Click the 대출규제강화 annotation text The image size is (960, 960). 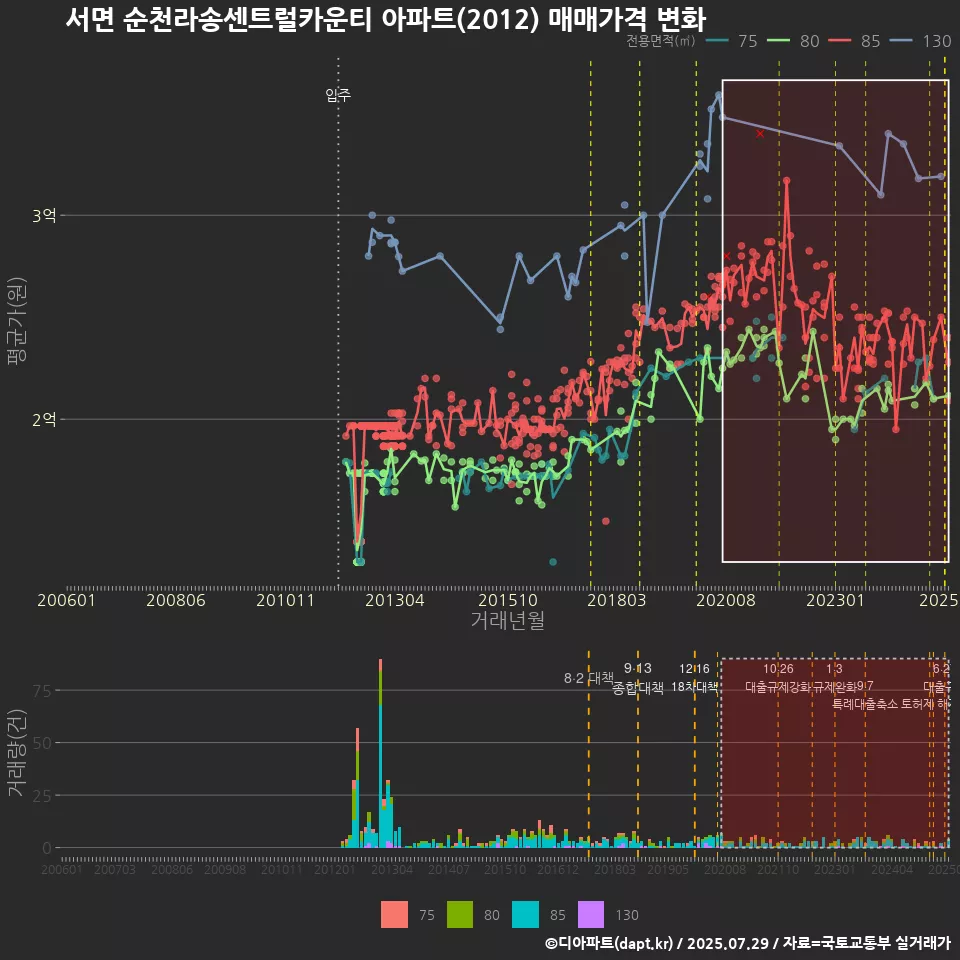778,687
